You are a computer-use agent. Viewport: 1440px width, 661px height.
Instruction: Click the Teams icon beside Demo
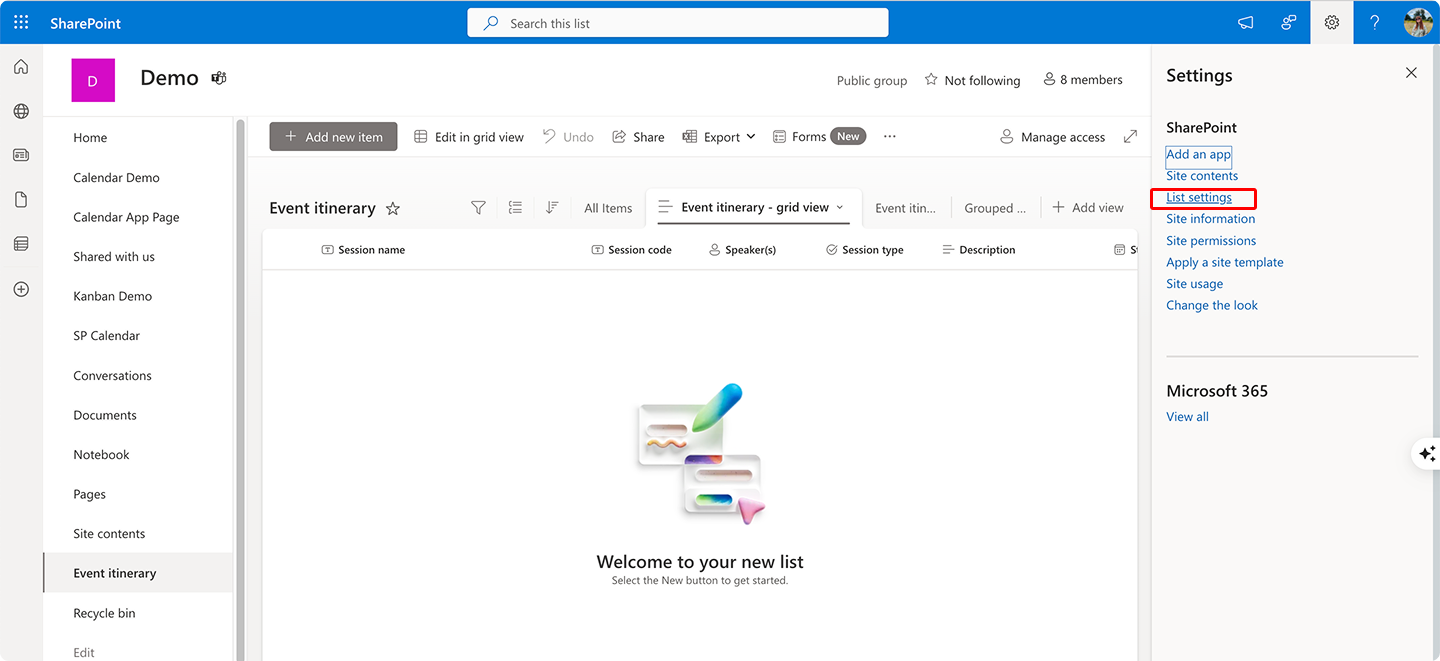pos(219,78)
